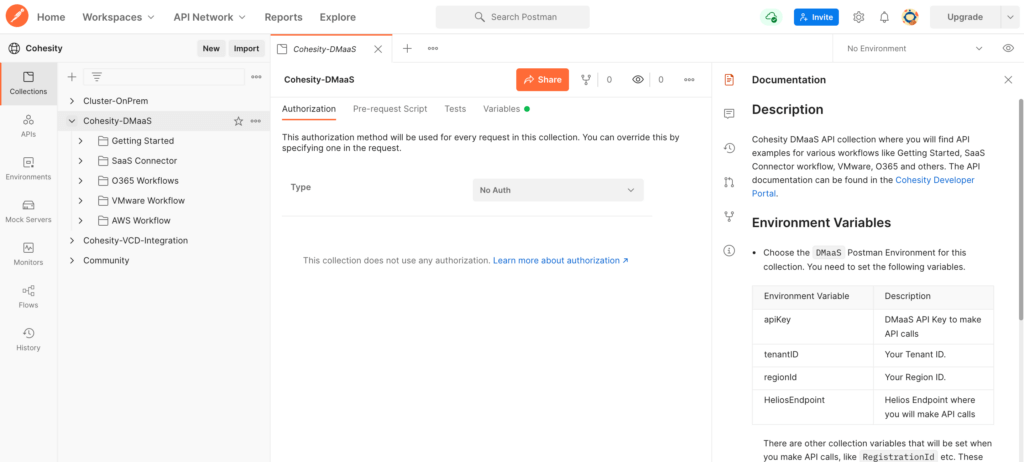Open the APIs sidebar section

click(x=28, y=124)
